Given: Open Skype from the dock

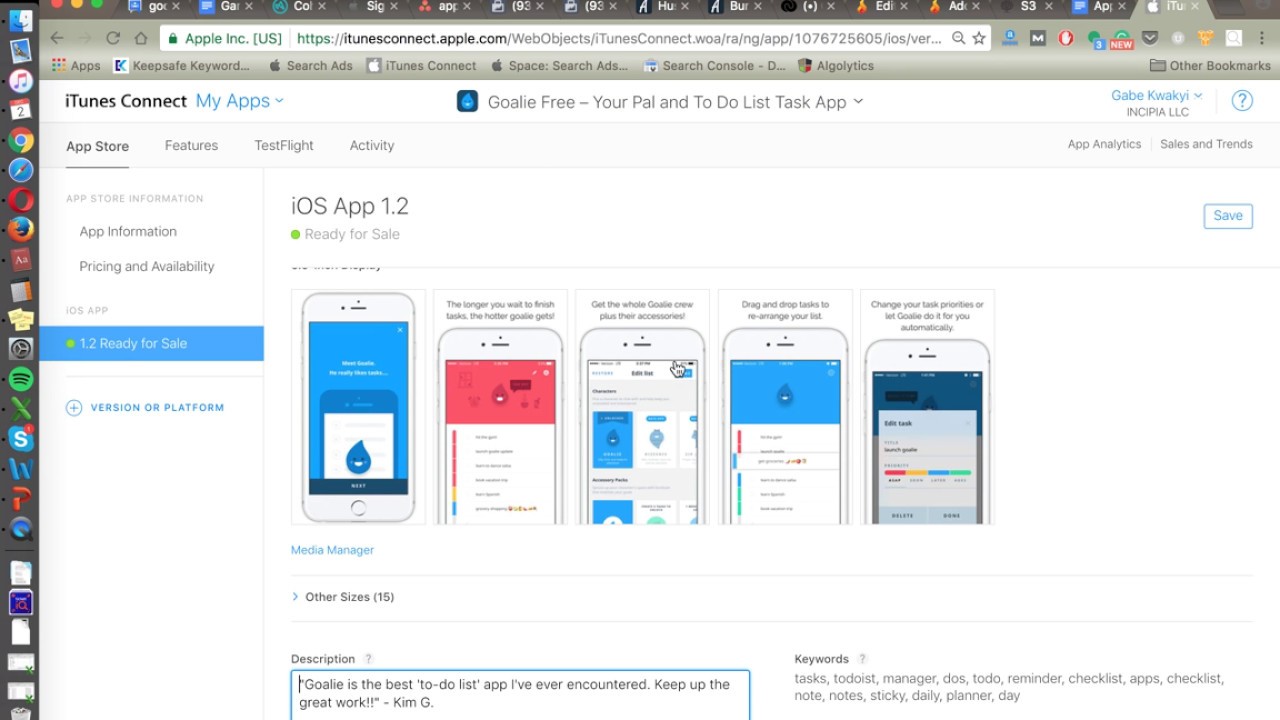Looking at the screenshot, I should tap(20, 438).
